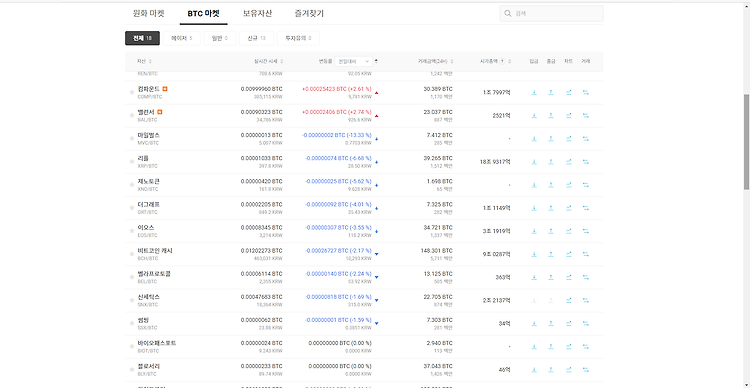The image size is (750, 388).
Task: Toggle the favorite star for COMP/BTC
Action: click(132, 92)
